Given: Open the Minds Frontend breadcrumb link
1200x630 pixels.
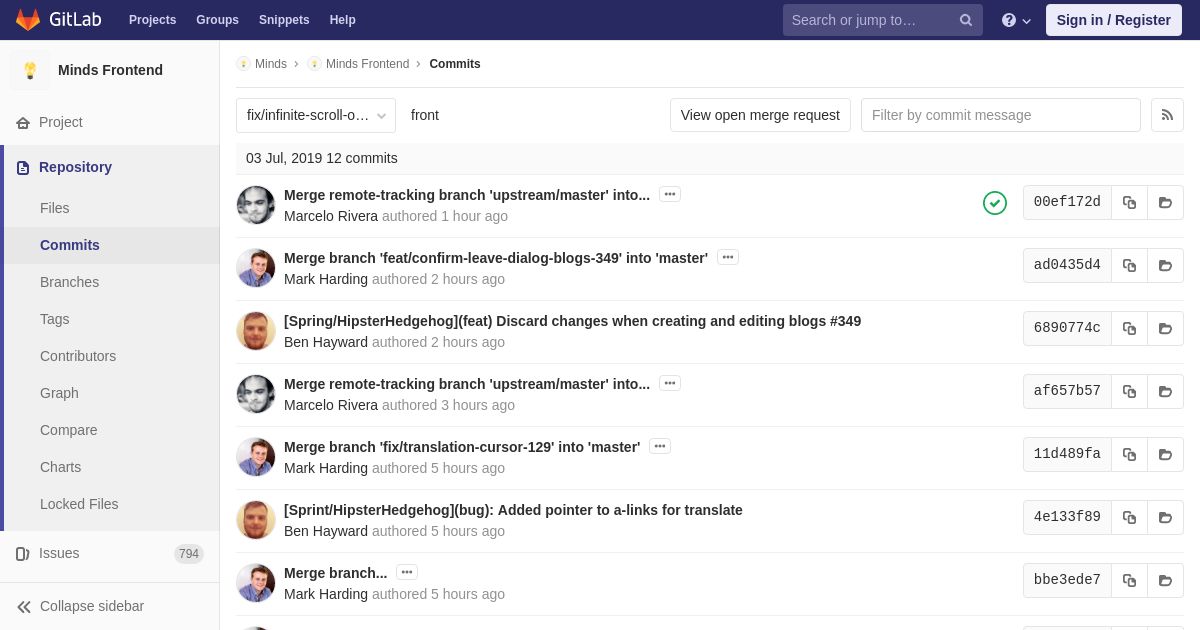Looking at the screenshot, I should click(367, 64).
